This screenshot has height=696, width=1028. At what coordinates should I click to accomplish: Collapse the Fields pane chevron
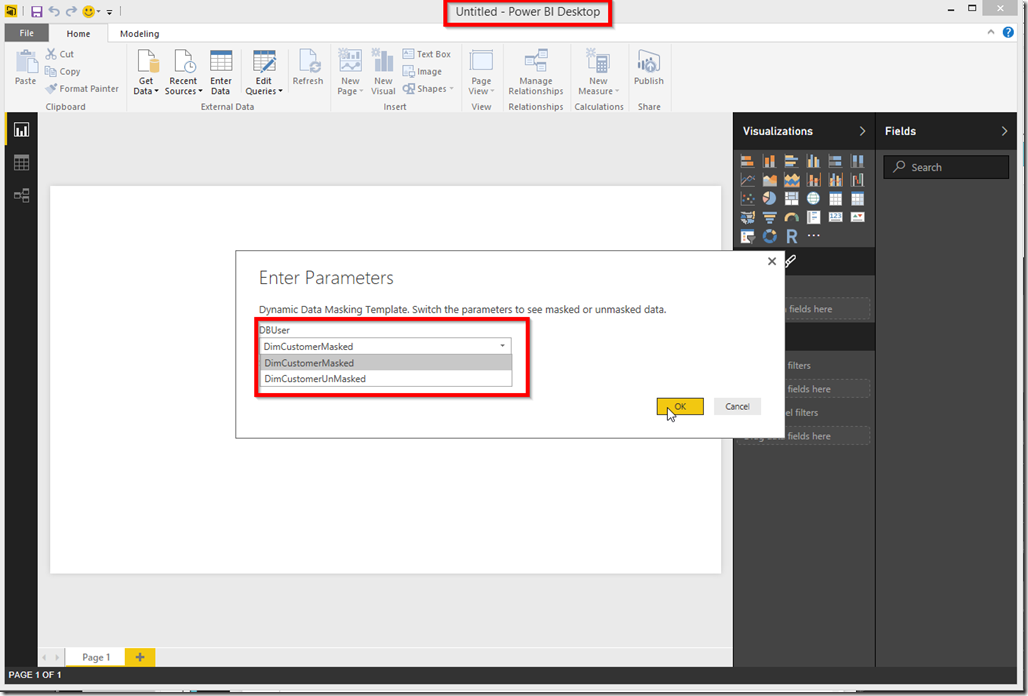pos(1004,131)
